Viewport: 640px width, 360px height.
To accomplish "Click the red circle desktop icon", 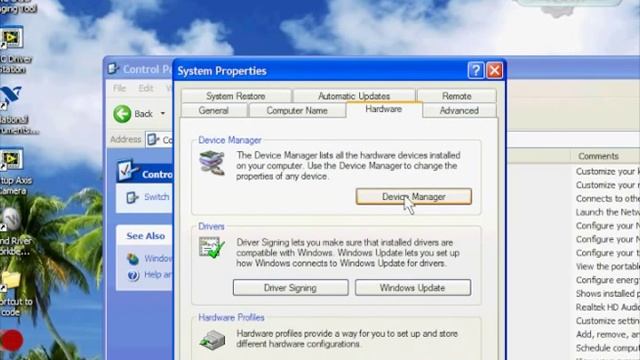I will tap(11, 340).
